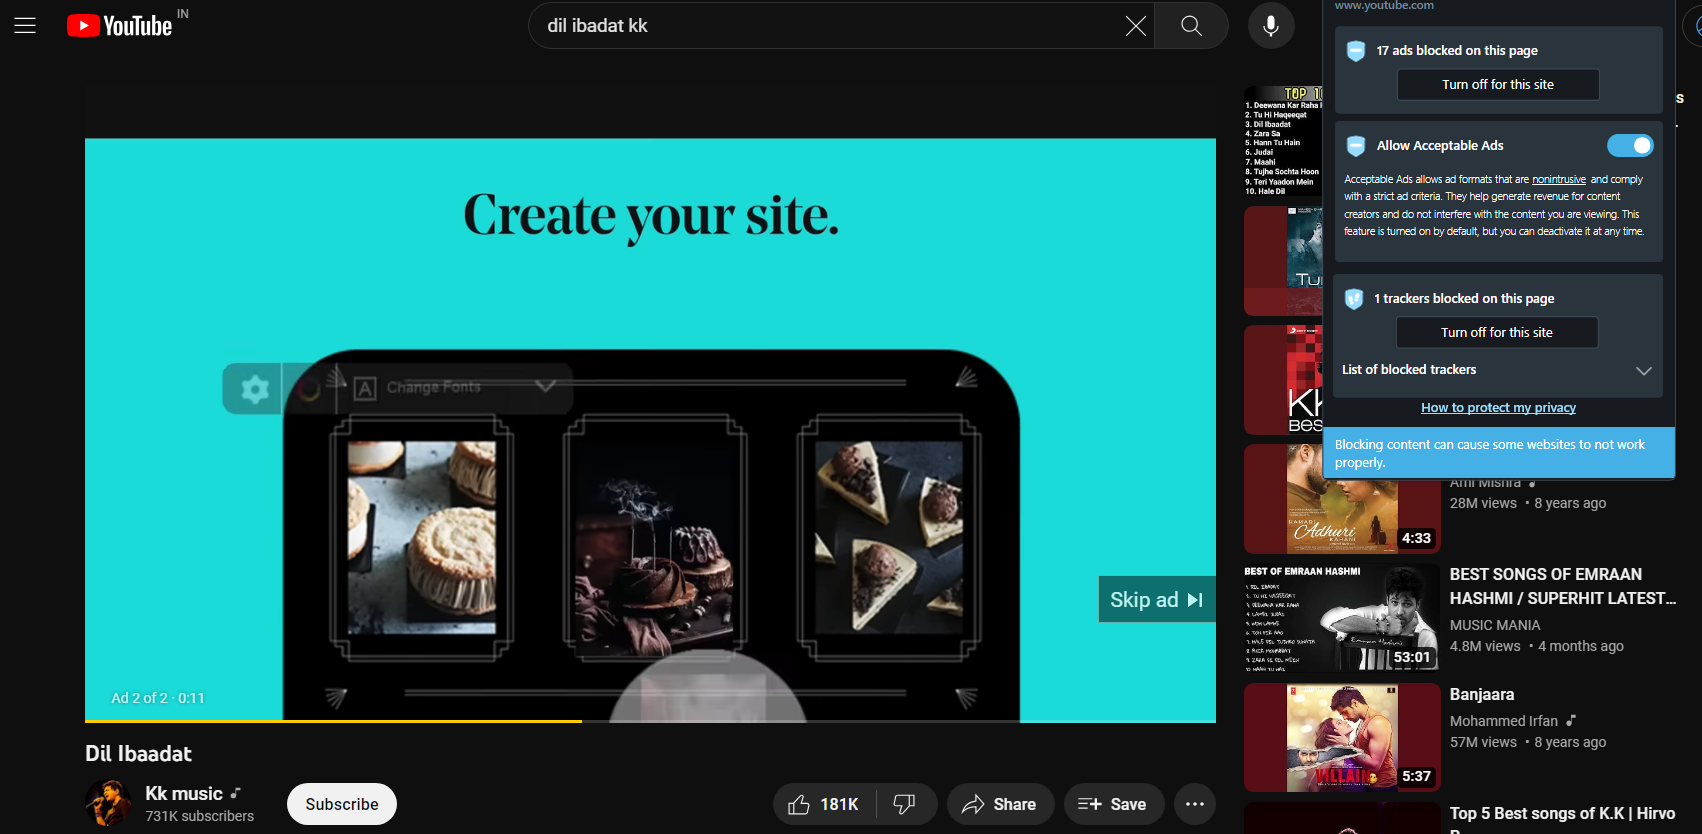
Task: Click the shield icon beside Allow Acceptable Ads
Action: pyautogui.click(x=1356, y=146)
